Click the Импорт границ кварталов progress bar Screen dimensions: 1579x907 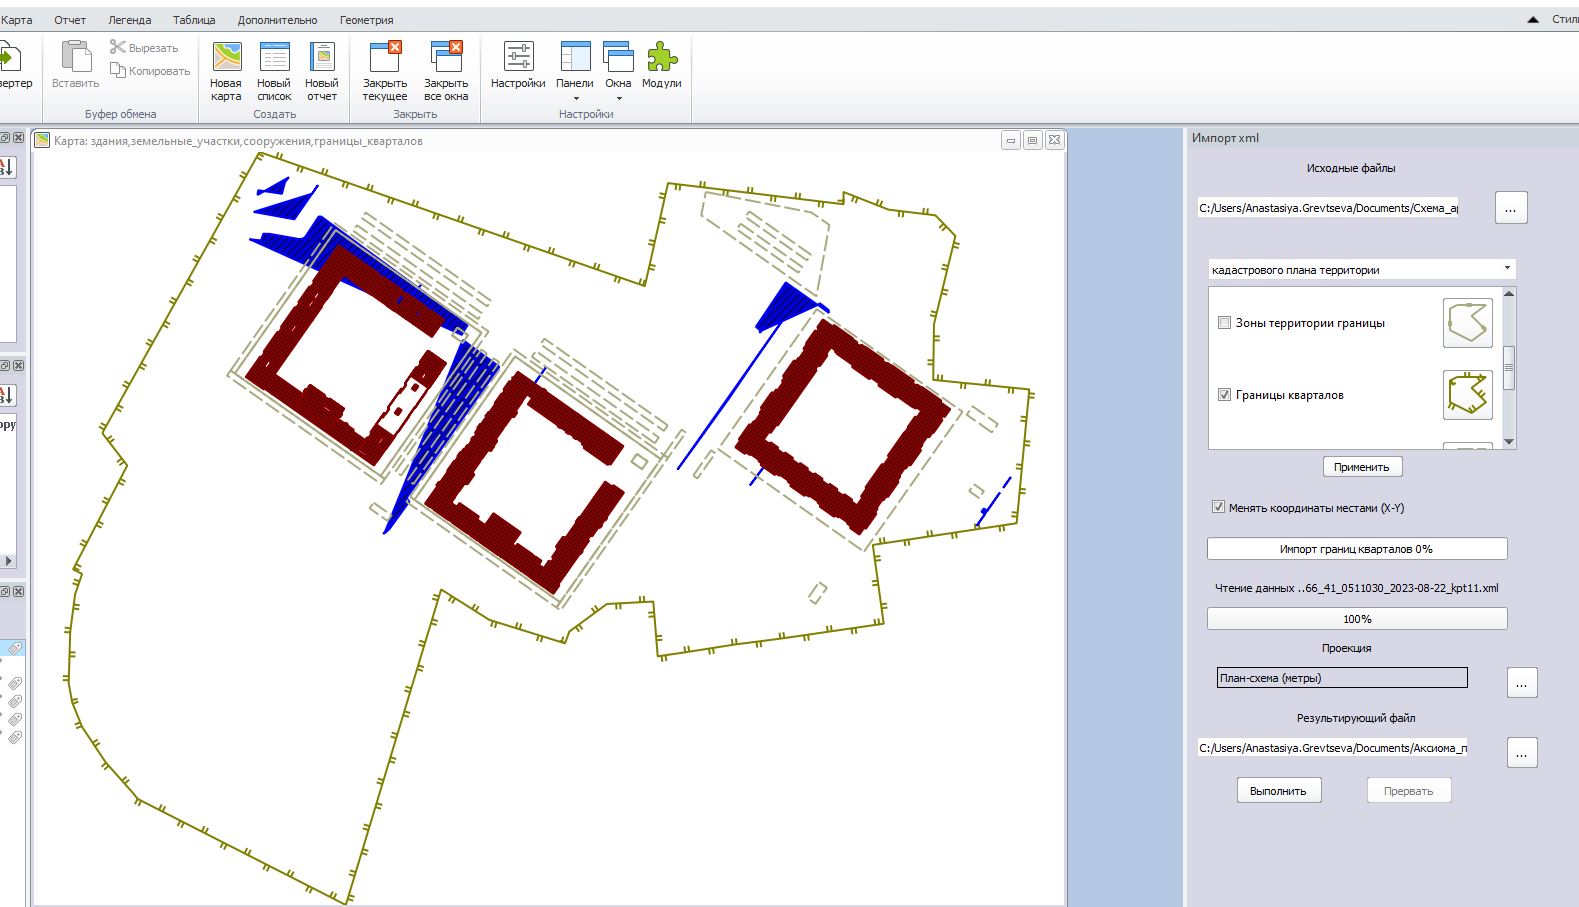[1356, 549]
